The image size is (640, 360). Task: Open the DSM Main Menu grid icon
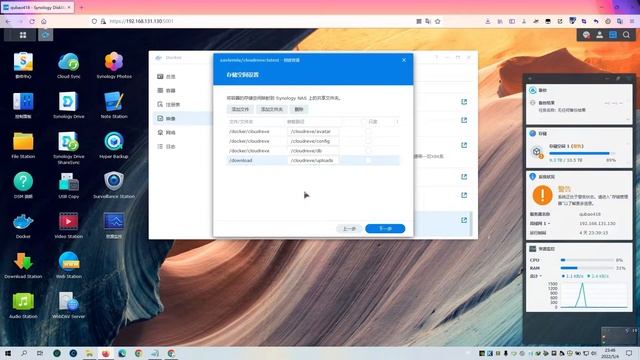pos(23,35)
